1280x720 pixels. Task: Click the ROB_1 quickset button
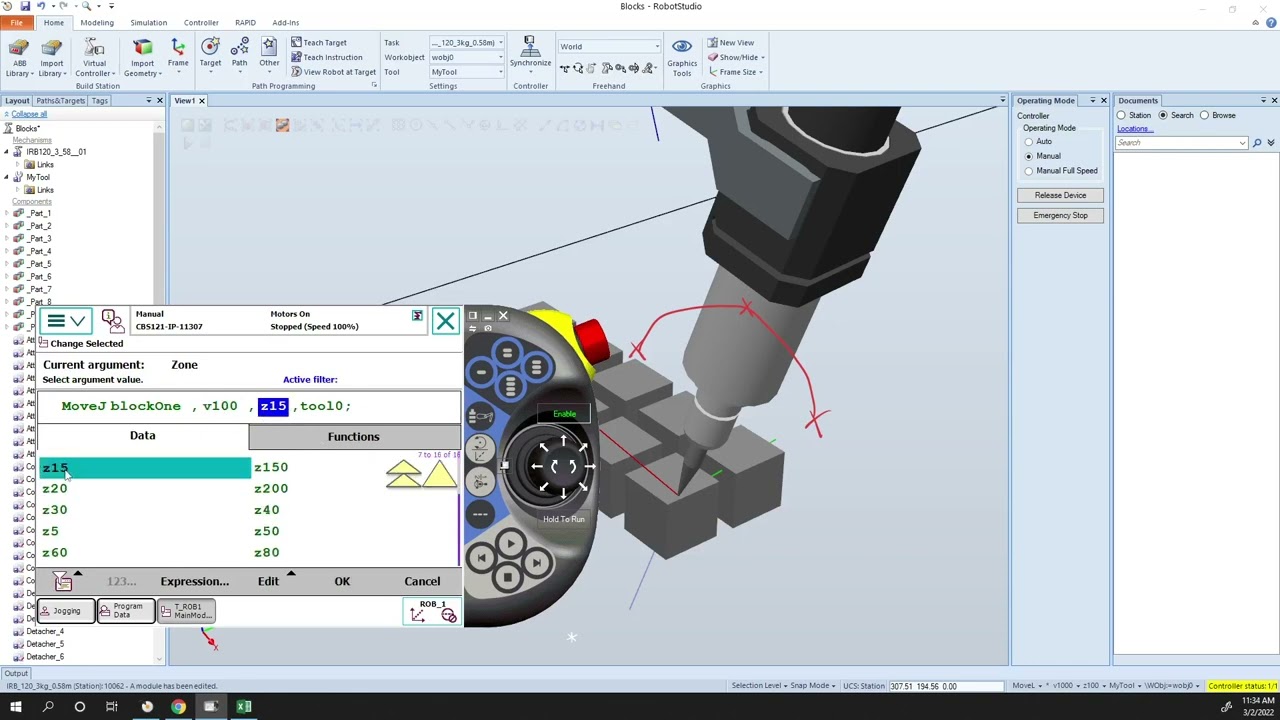click(432, 611)
